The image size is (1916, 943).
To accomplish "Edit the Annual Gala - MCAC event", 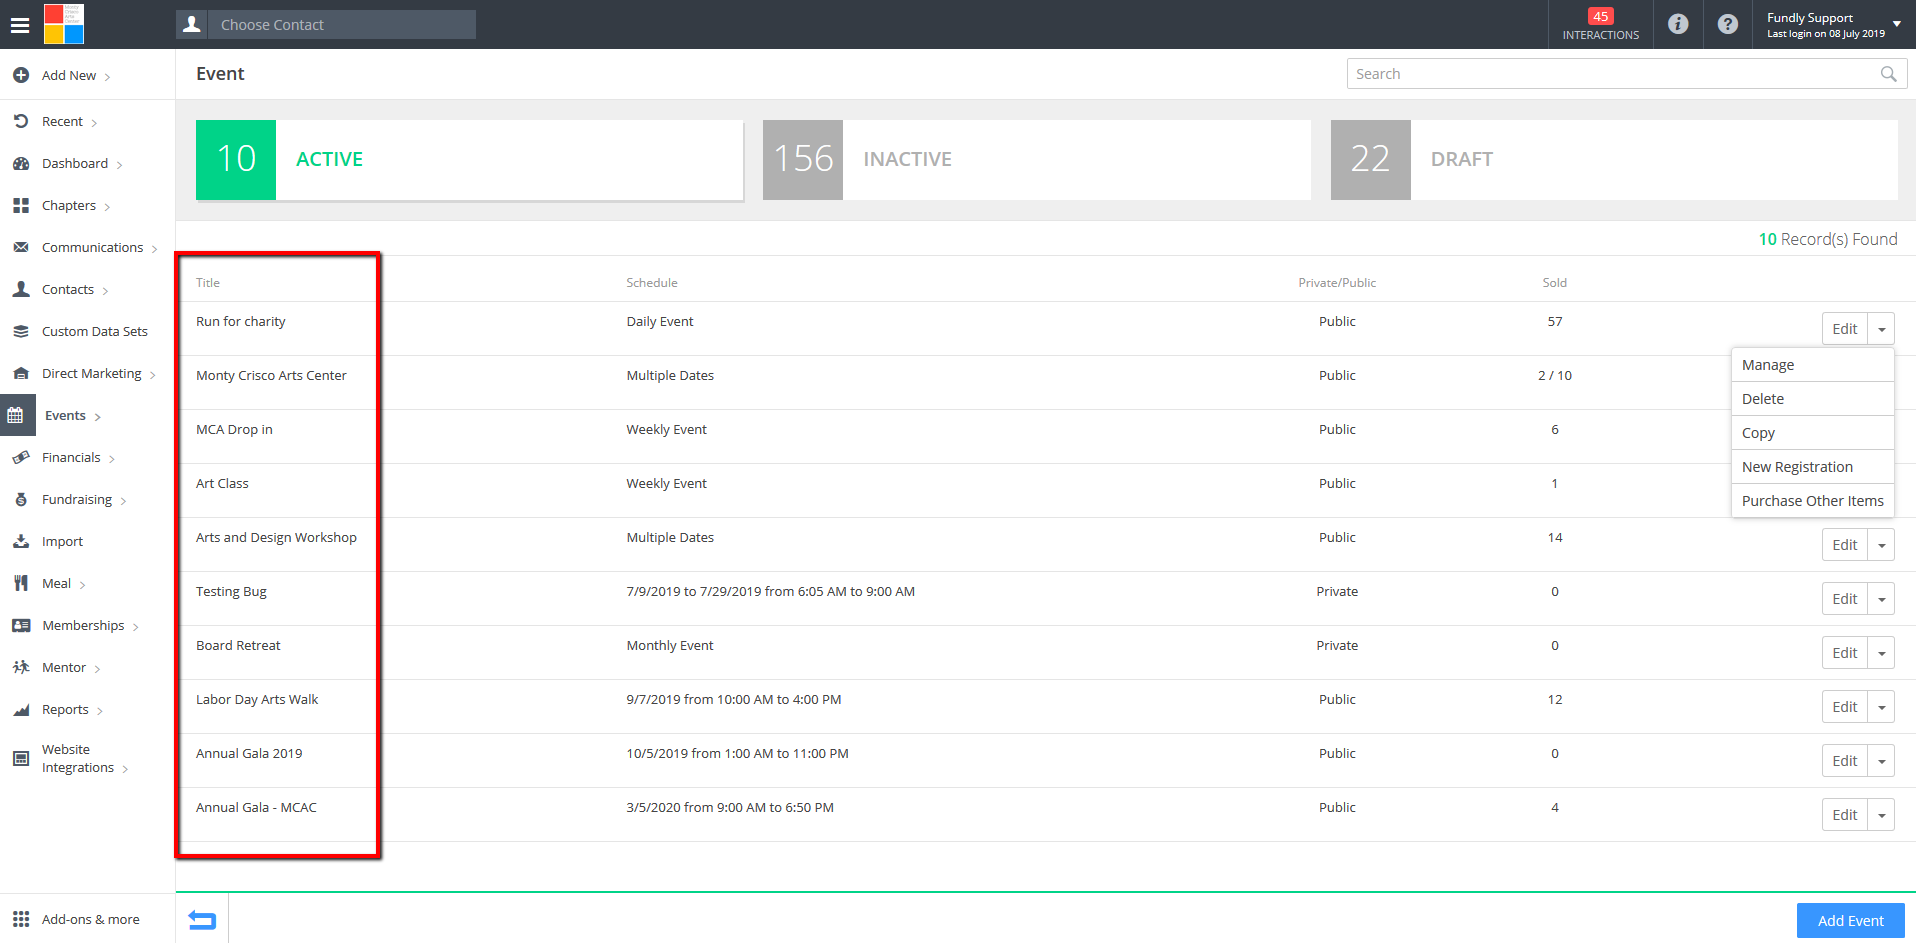I will [1844, 815].
